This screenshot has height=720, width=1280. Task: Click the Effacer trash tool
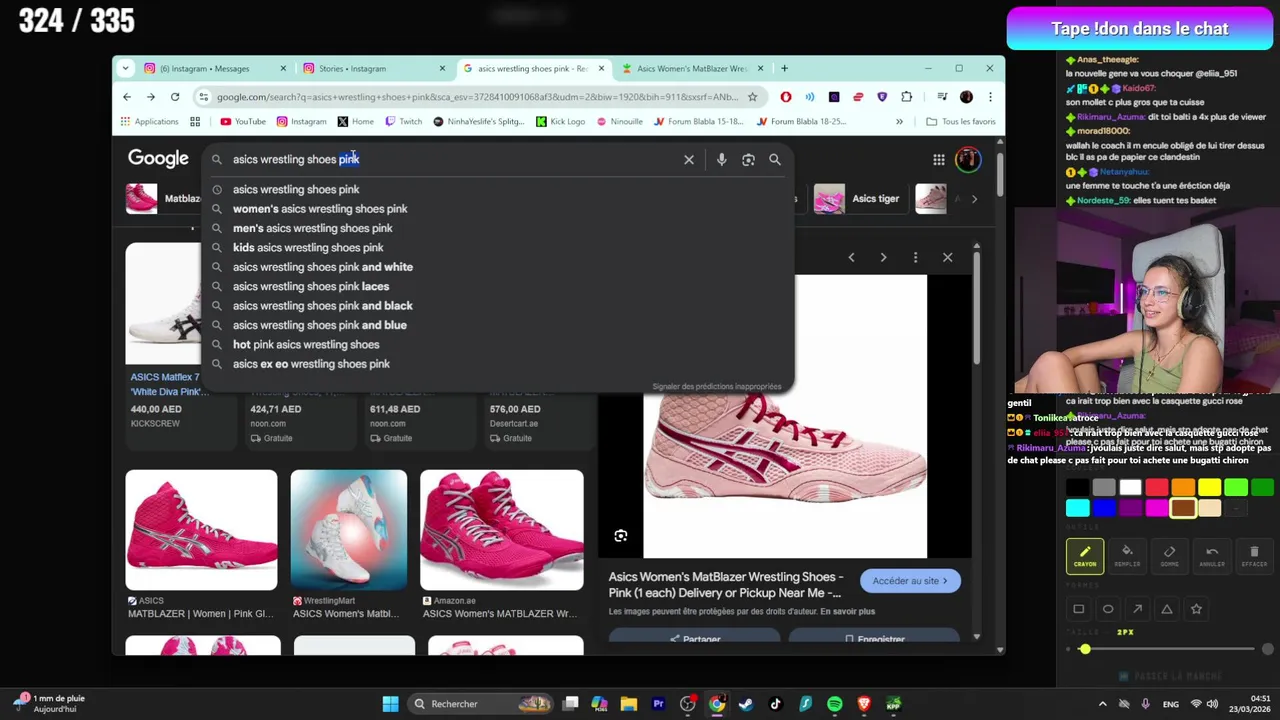click(x=1254, y=556)
